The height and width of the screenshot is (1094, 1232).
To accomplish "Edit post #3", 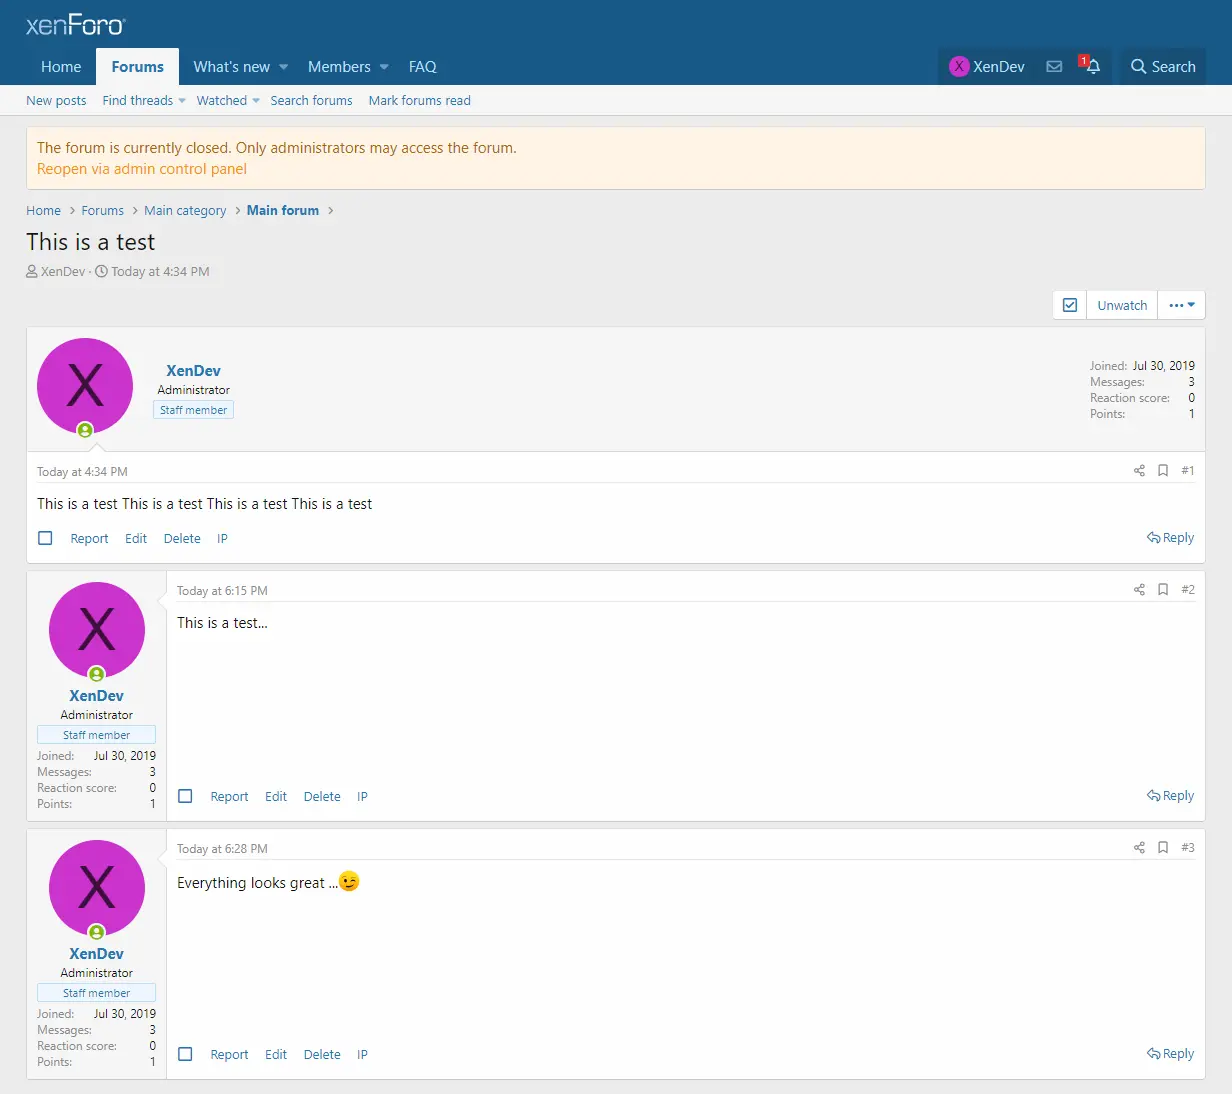I will tap(276, 1055).
